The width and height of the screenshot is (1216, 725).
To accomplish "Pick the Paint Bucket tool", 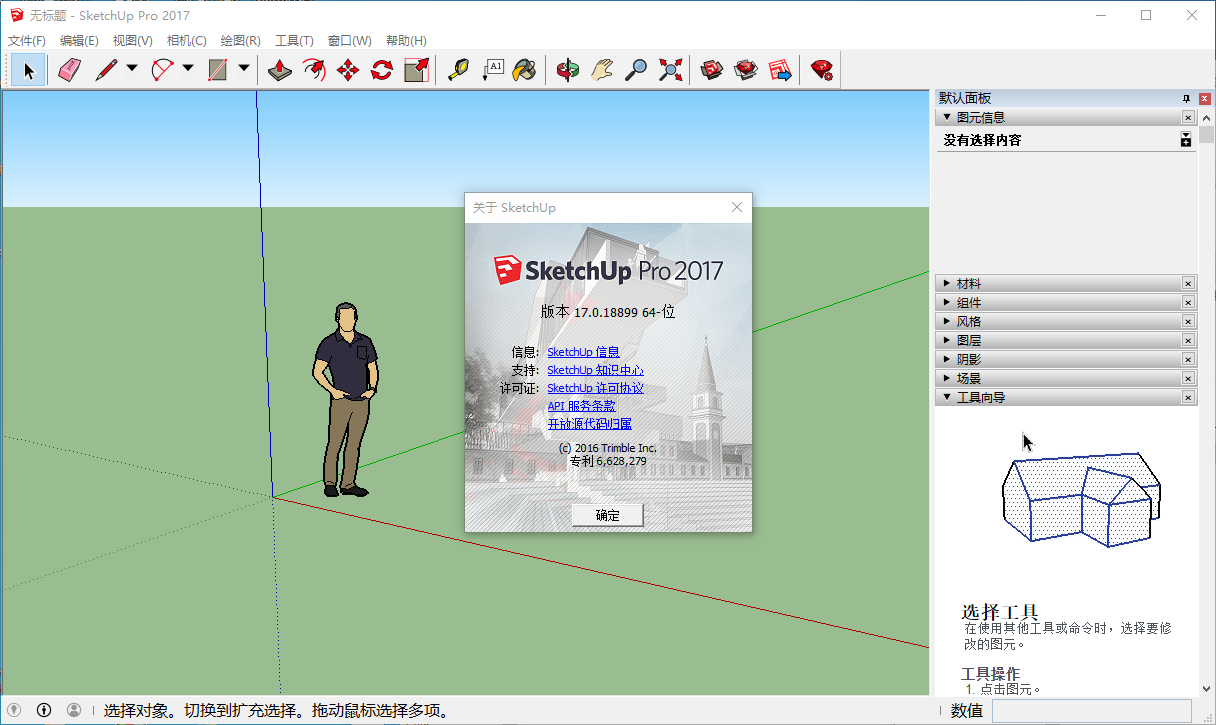I will (x=525, y=70).
